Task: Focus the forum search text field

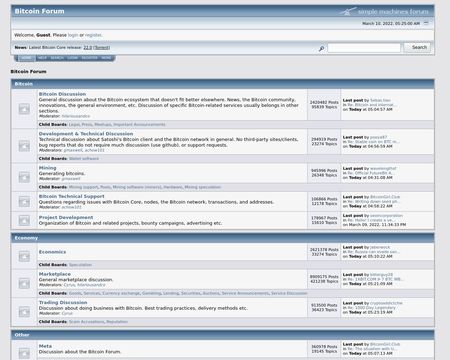Action: [x=364, y=48]
